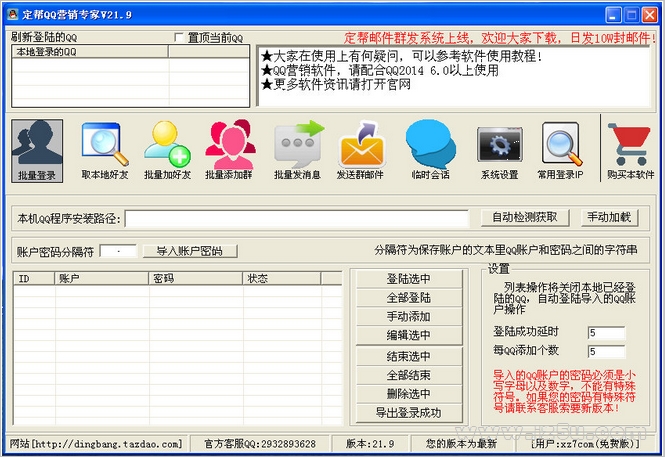
Task: Click the 登陆选中 button
Action: pos(409,279)
